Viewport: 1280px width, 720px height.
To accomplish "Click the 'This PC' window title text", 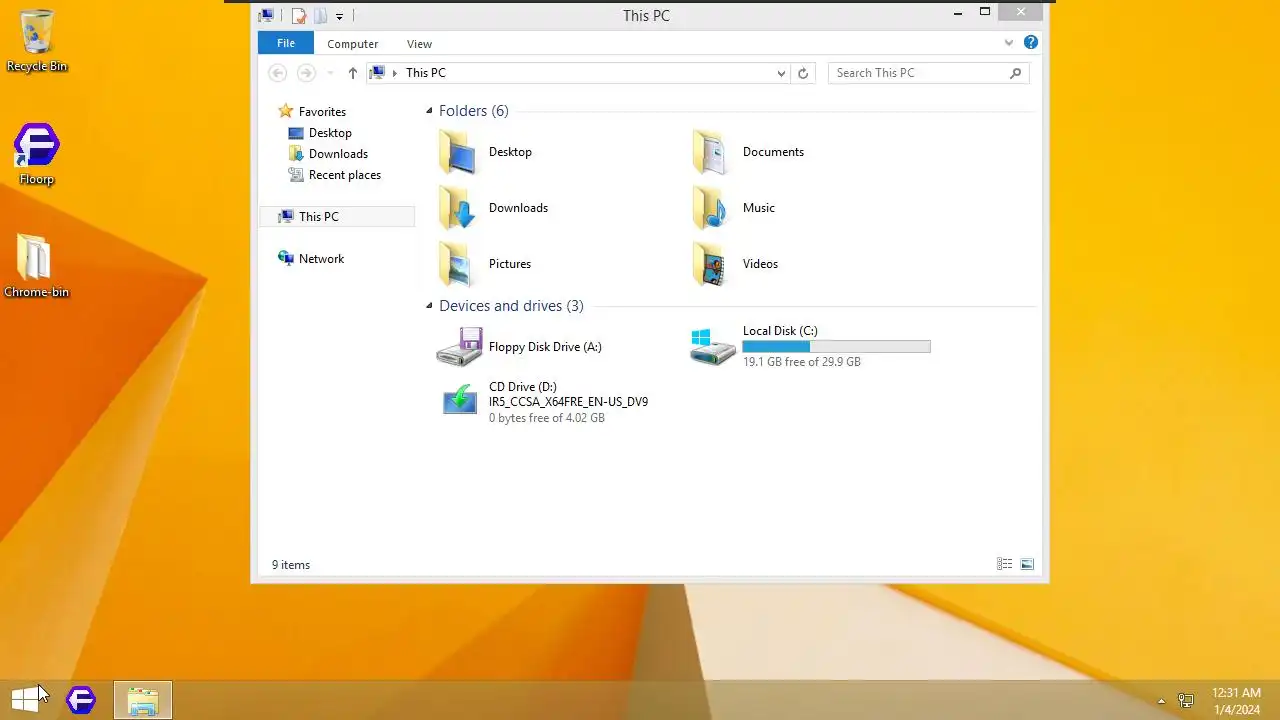I will (646, 16).
